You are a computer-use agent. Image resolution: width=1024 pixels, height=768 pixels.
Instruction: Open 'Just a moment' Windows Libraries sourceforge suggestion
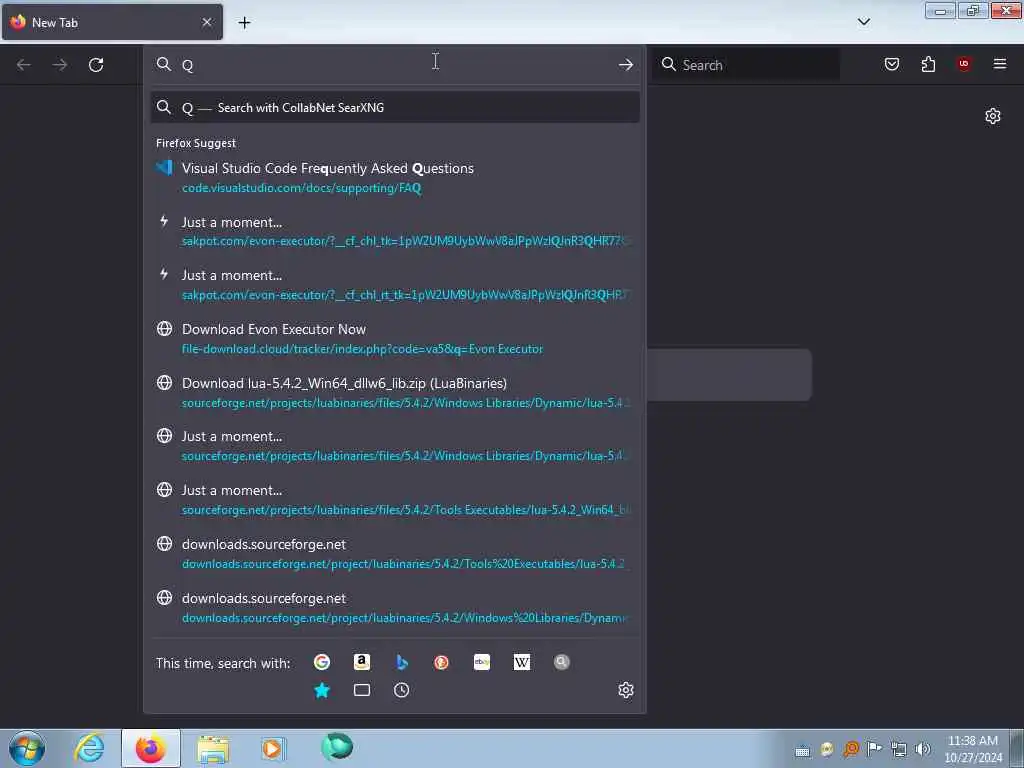click(395, 446)
